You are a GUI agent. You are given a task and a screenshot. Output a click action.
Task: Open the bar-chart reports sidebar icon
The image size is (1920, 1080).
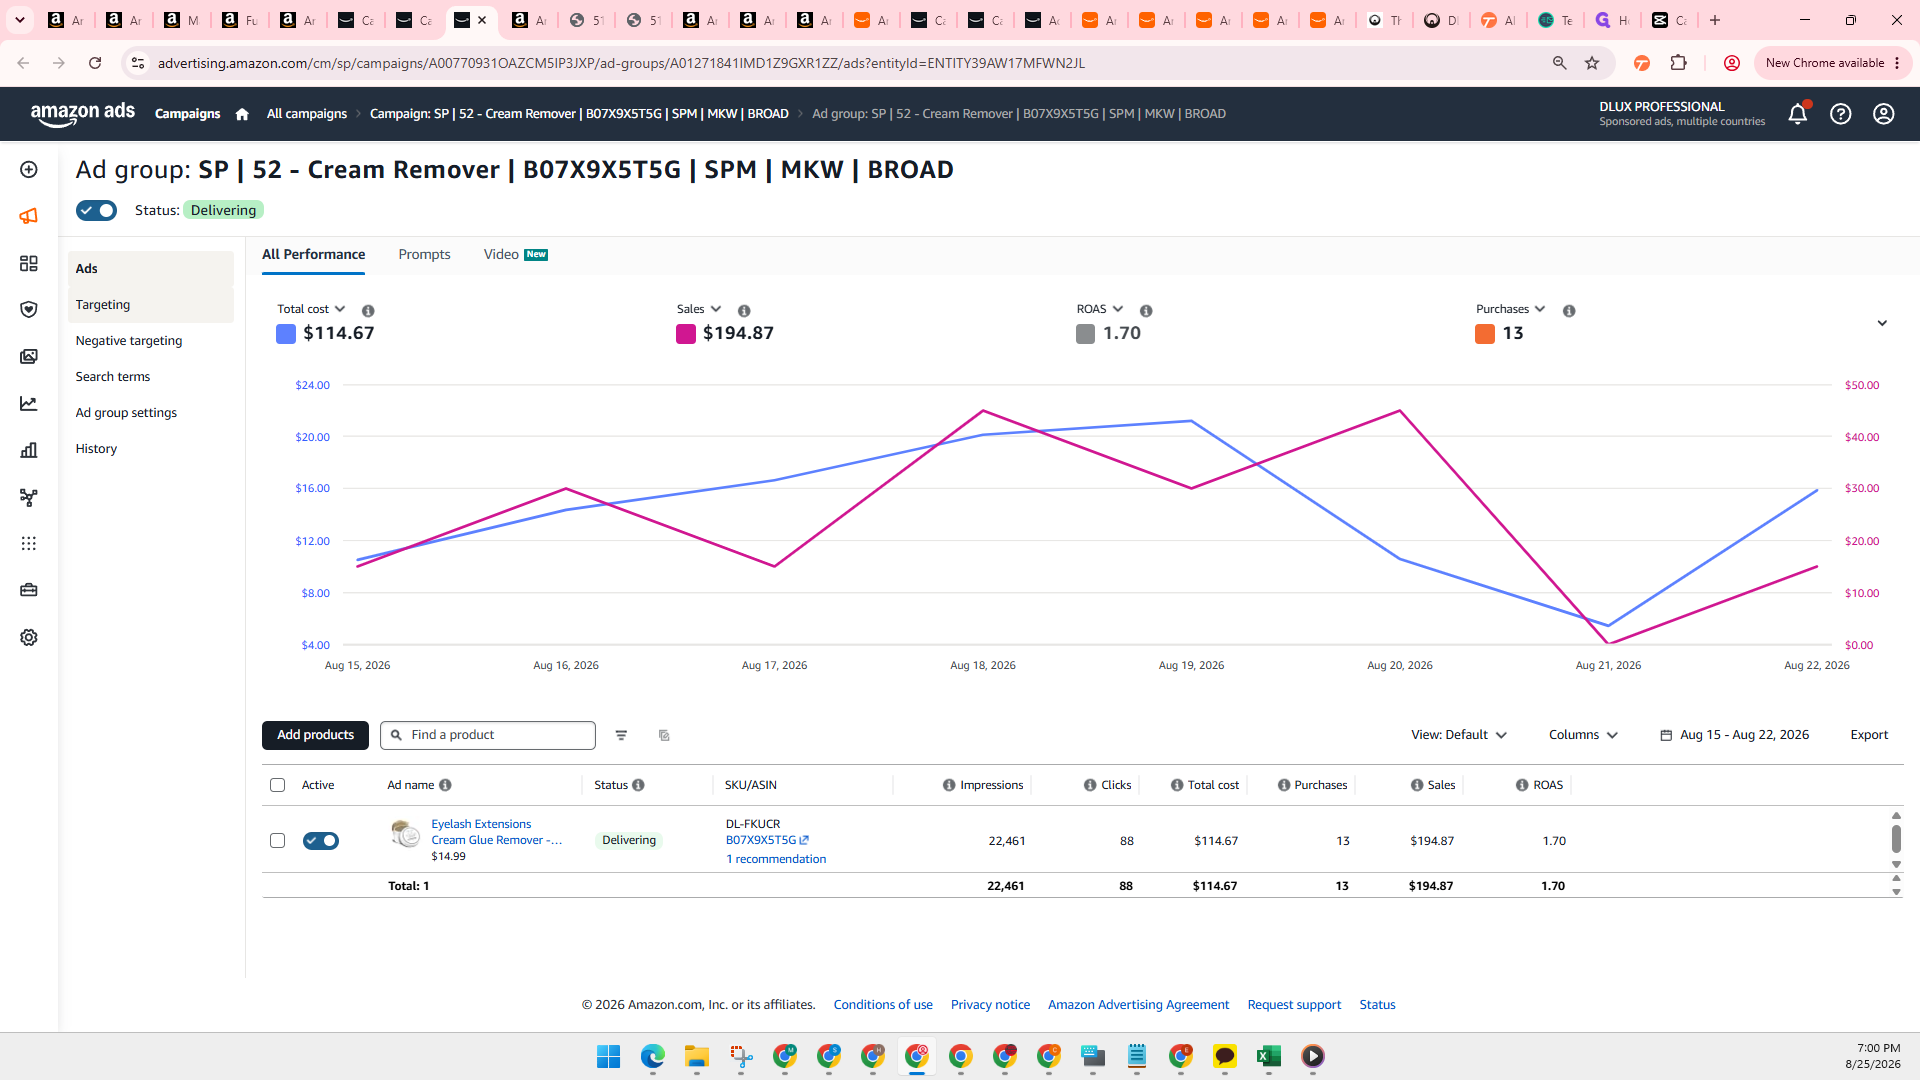(29, 450)
